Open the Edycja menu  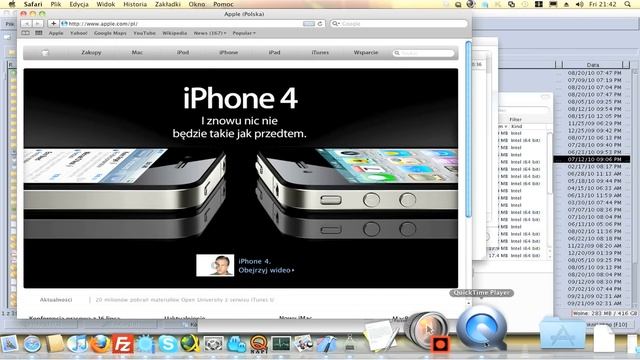(x=79, y=4)
